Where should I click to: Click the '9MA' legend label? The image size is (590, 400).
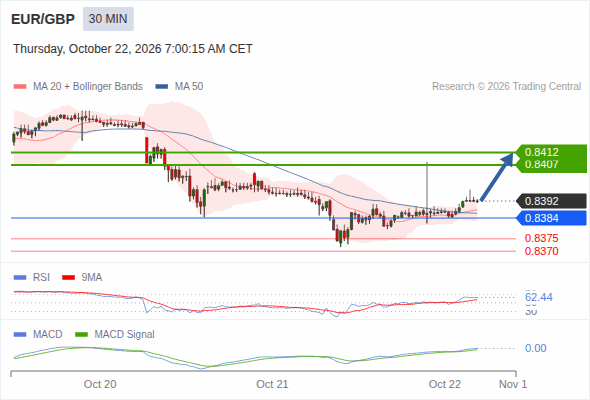pyautogui.click(x=91, y=278)
